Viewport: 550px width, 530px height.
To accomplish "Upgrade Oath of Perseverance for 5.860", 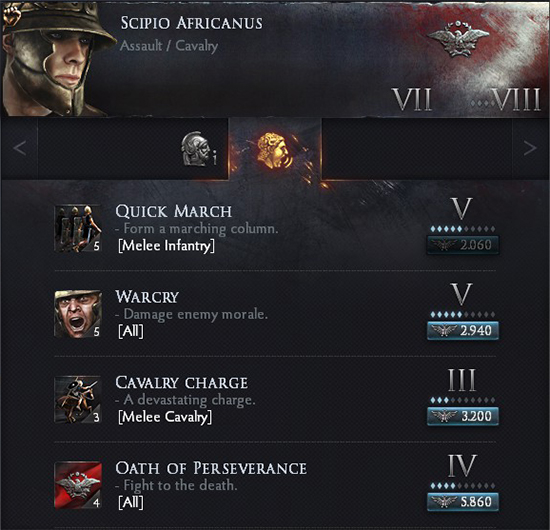I will [463, 502].
